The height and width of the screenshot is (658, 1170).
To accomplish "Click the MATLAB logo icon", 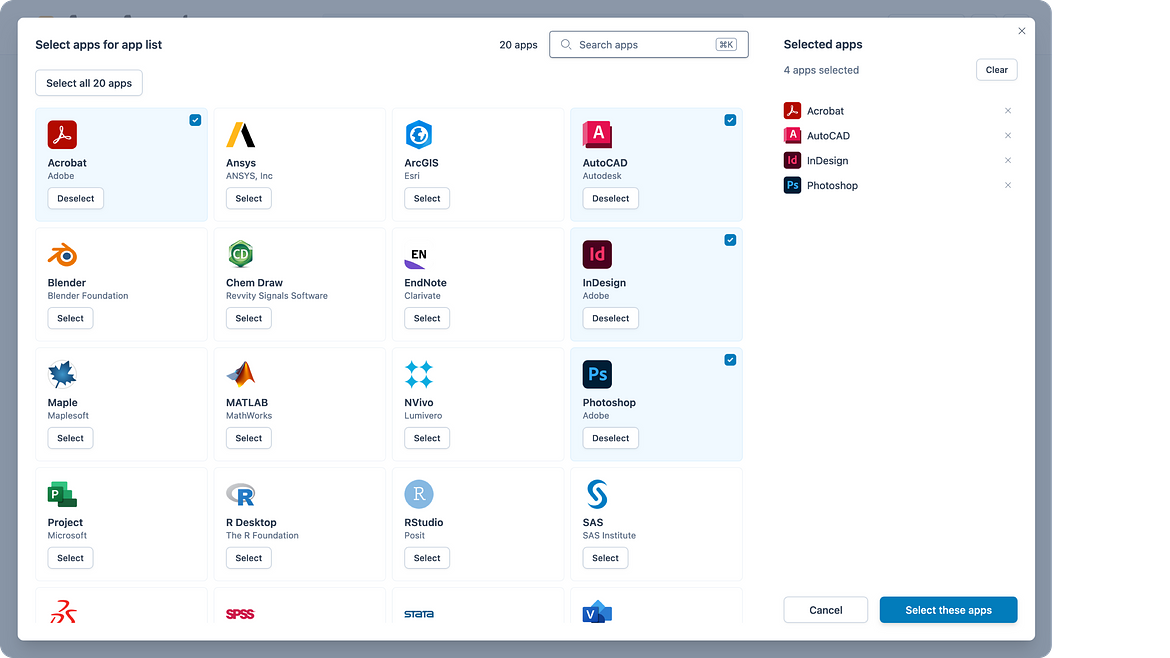I will pyautogui.click(x=241, y=375).
